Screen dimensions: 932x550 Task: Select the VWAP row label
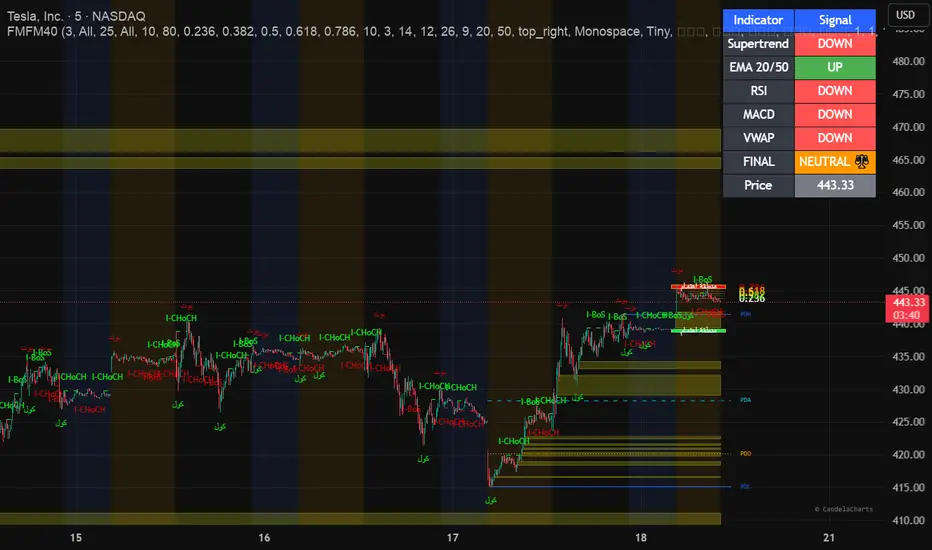[x=758, y=138]
